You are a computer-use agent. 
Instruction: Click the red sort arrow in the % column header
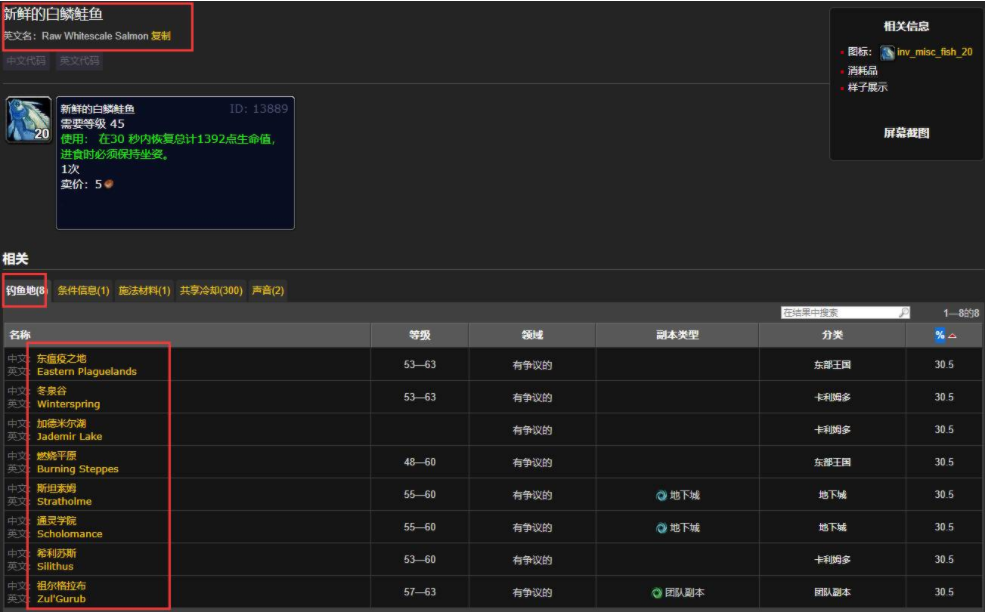pos(952,335)
